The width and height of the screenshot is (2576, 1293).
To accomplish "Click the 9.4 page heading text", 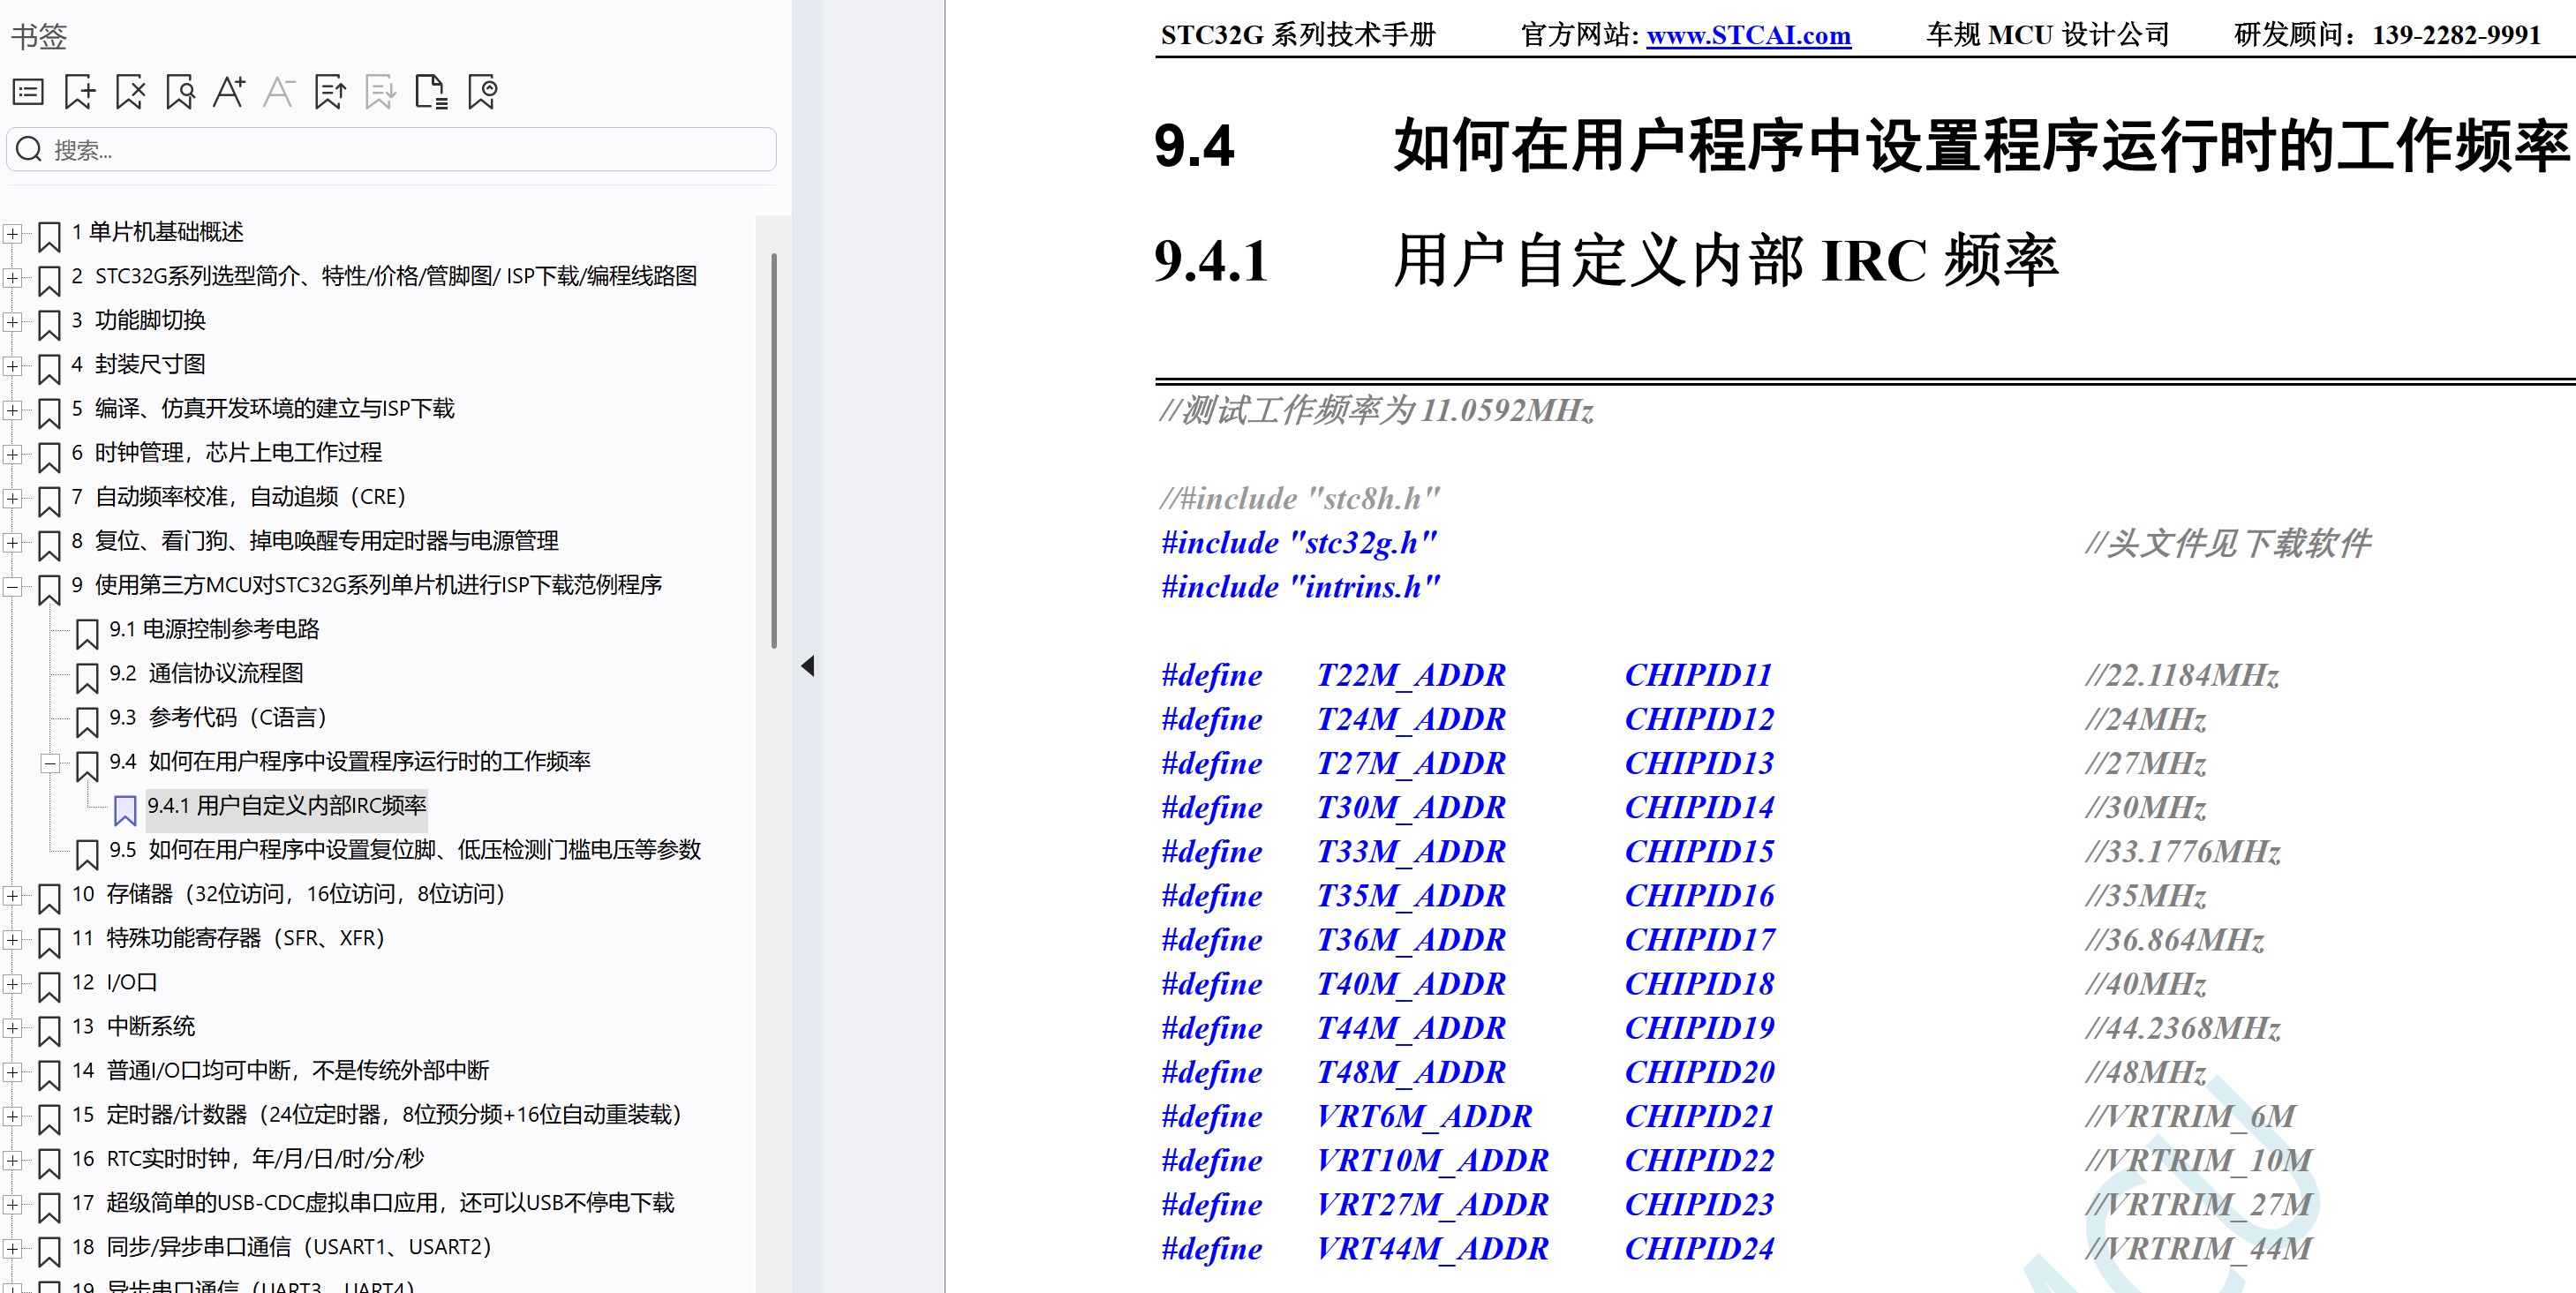I will pos(1862,145).
